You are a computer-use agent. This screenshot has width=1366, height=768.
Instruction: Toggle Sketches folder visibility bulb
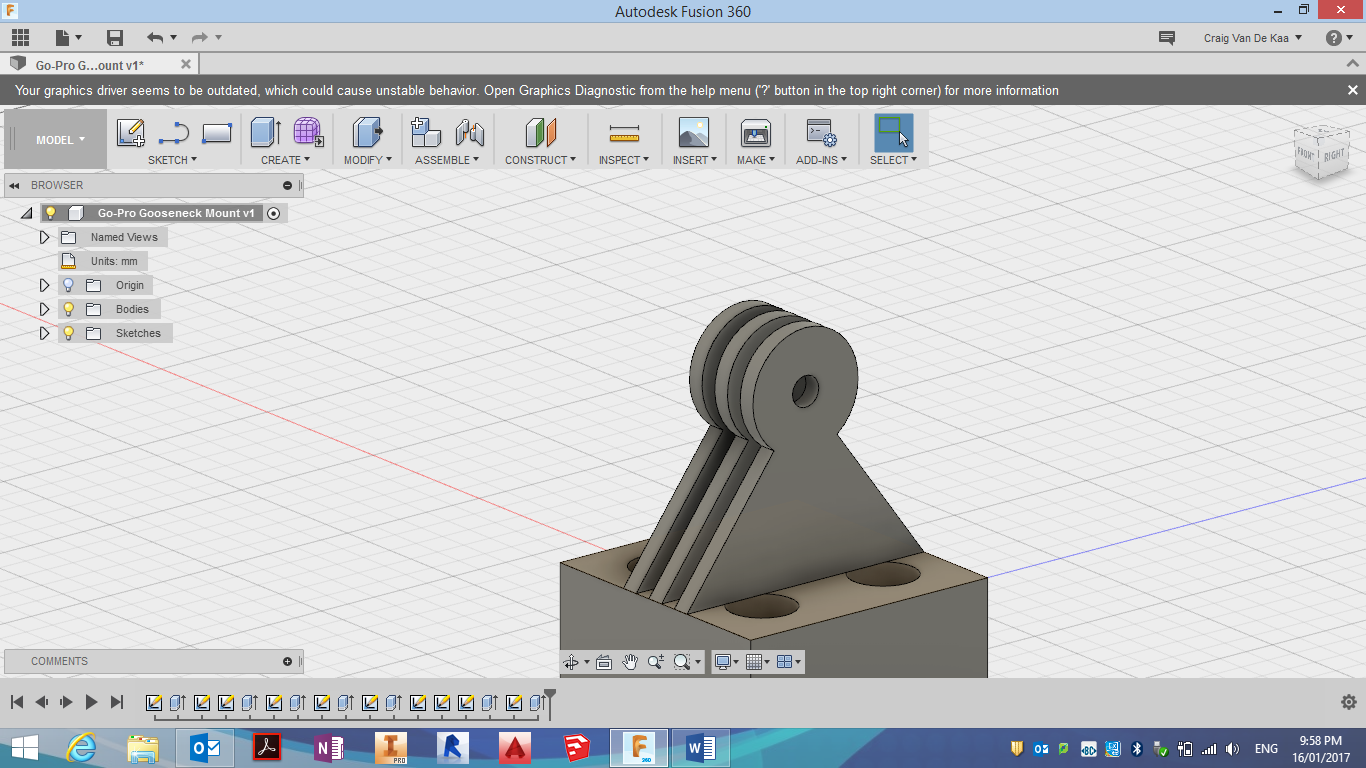click(x=68, y=333)
